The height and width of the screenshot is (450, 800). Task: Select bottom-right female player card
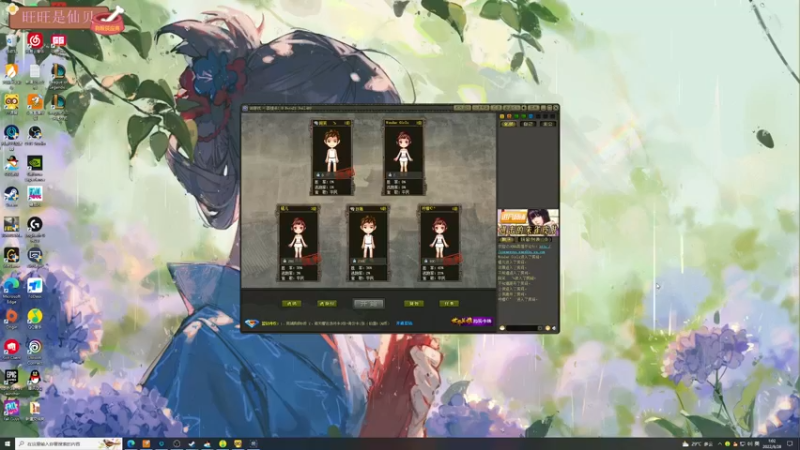[440, 243]
